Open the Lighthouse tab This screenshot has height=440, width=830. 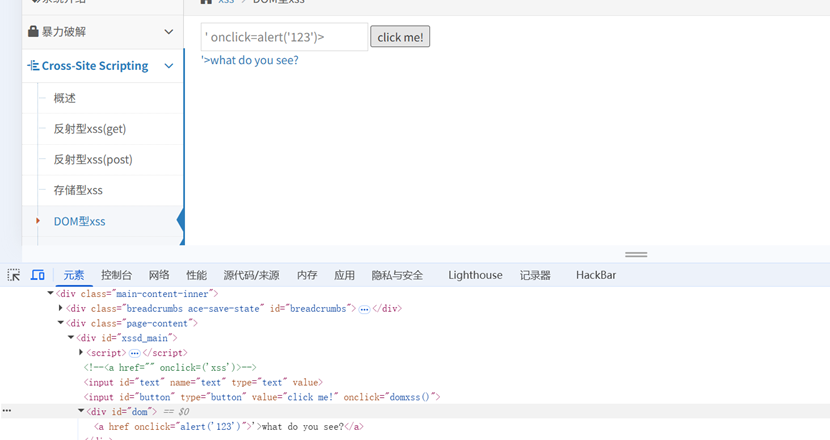pyautogui.click(x=475, y=275)
